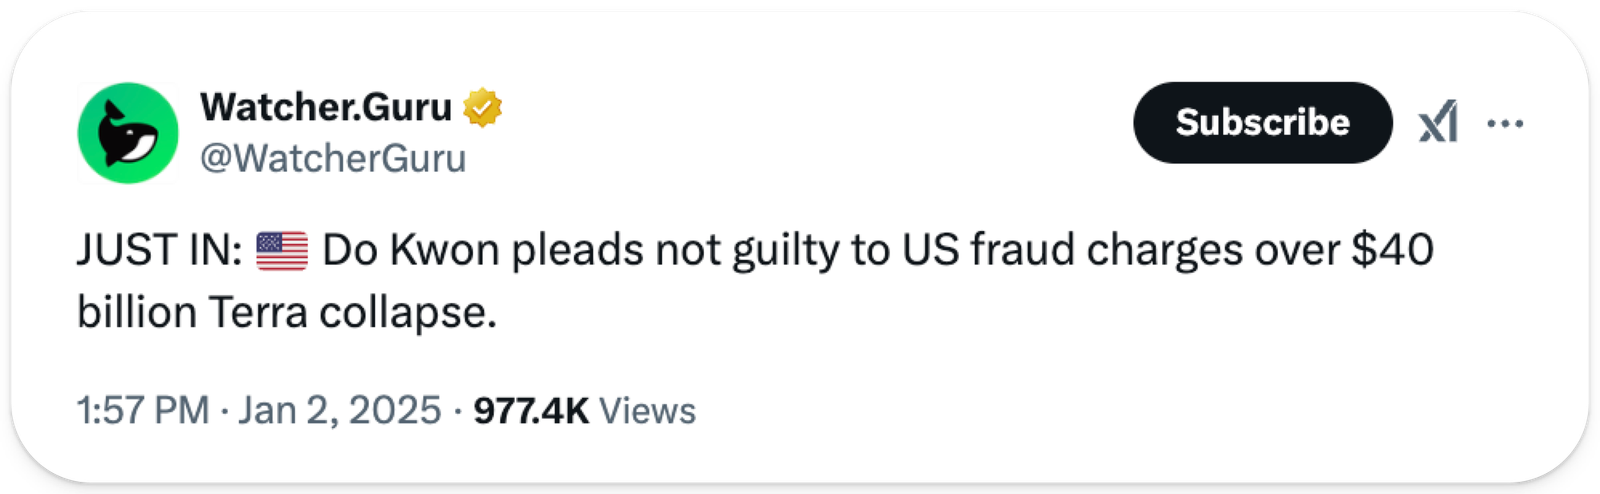Click the Views label
The height and width of the screenshot is (494, 1600).
click(x=647, y=411)
